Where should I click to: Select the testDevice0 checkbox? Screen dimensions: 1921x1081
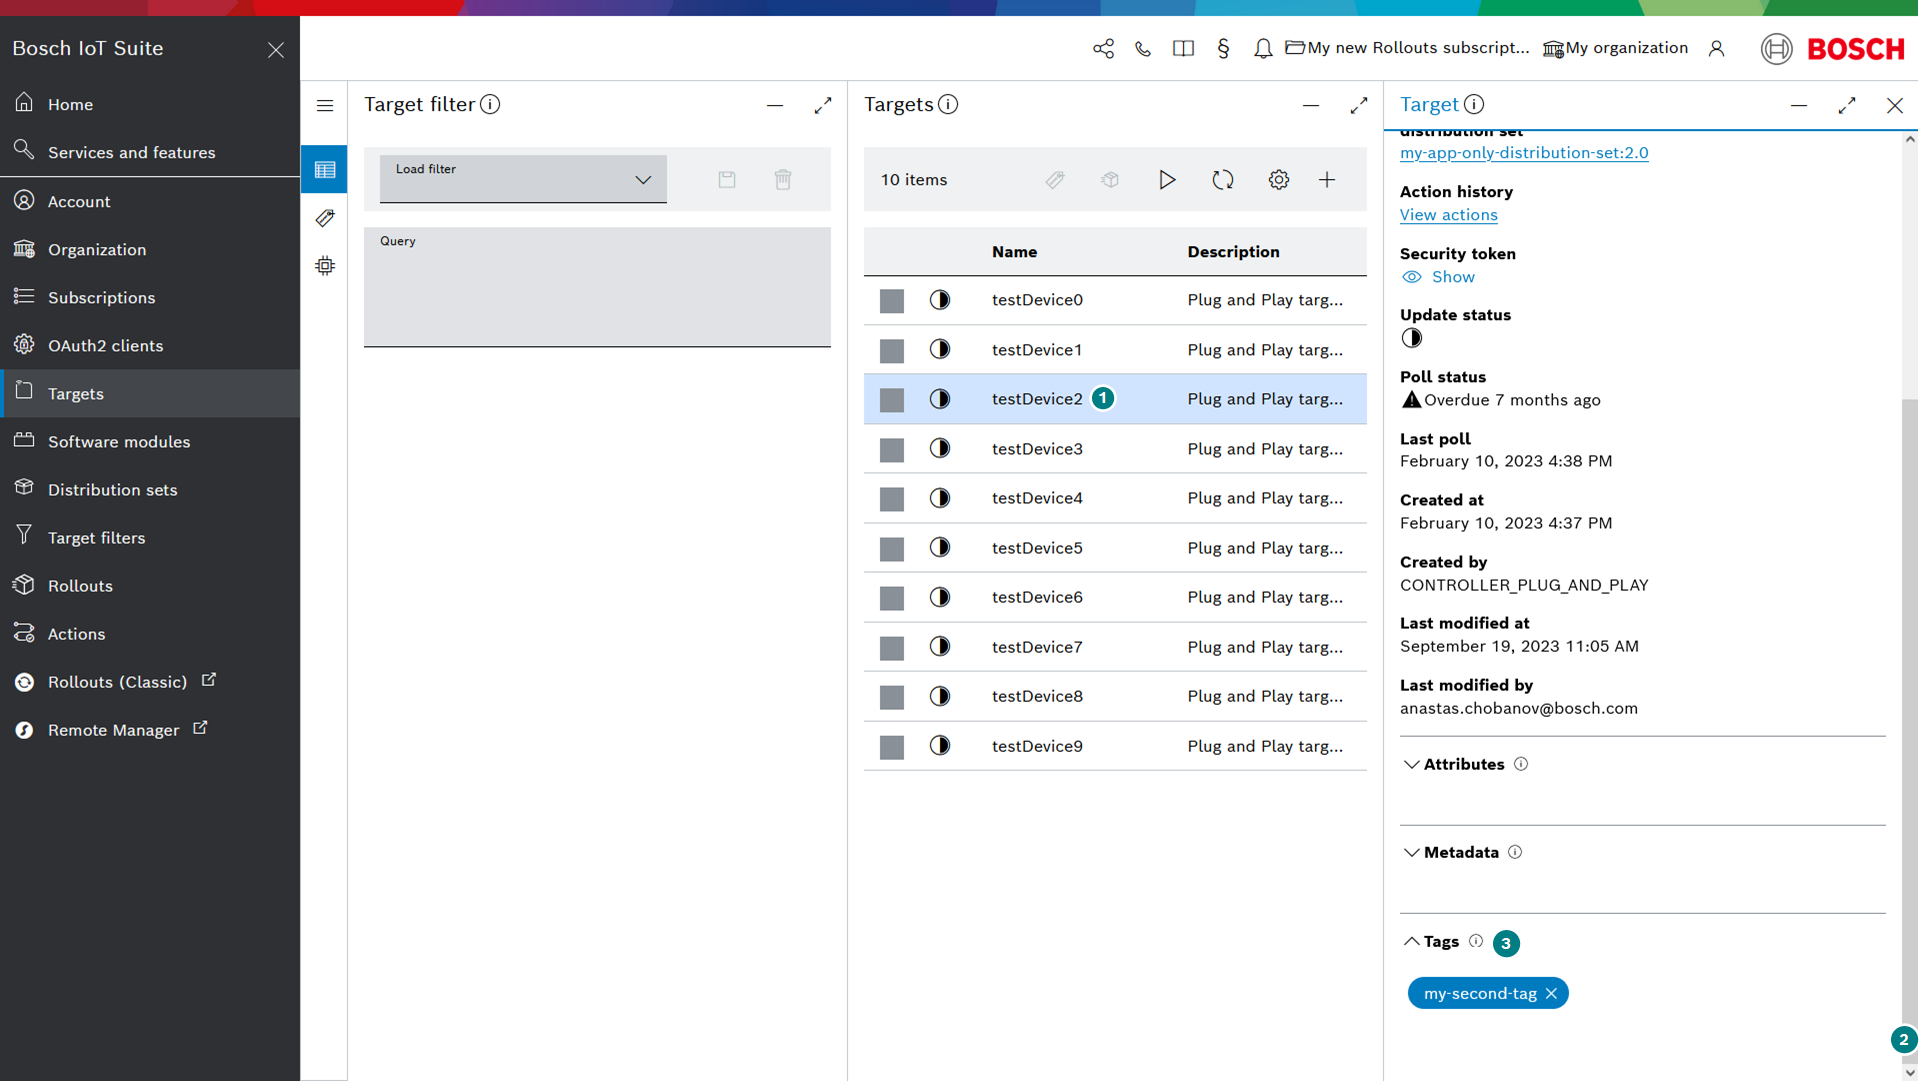(892, 301)
